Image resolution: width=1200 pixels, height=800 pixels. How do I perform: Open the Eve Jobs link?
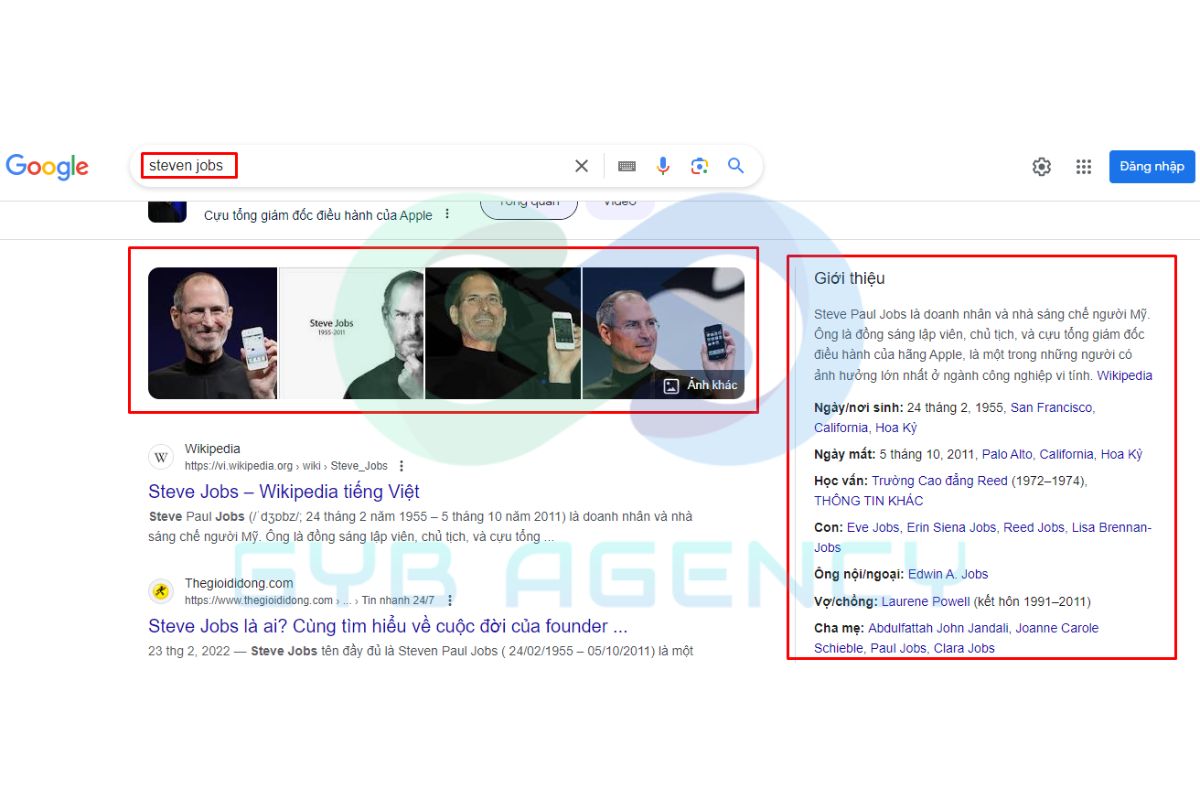point(873,527)
